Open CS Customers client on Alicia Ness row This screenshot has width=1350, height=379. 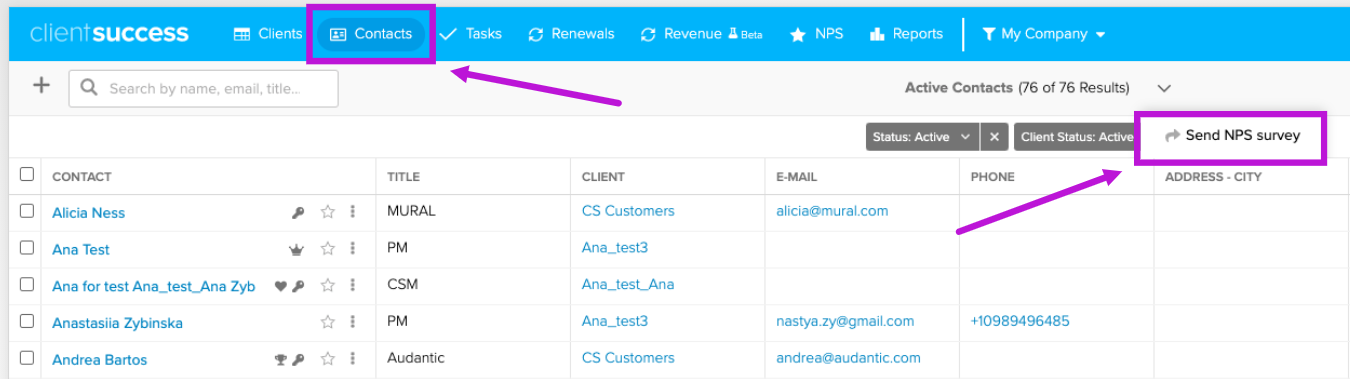click(x=628, y=211)
